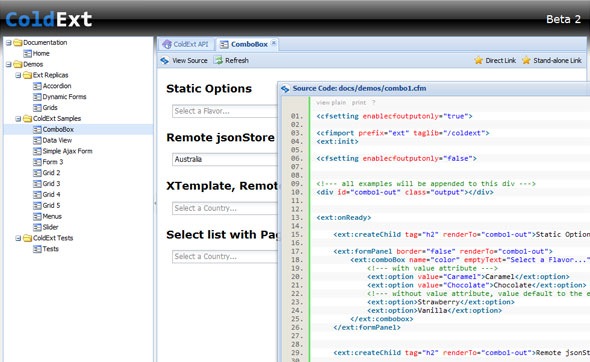Click the Data View page icon
Viewport: 590px width, 362px height.
(37, 140)
